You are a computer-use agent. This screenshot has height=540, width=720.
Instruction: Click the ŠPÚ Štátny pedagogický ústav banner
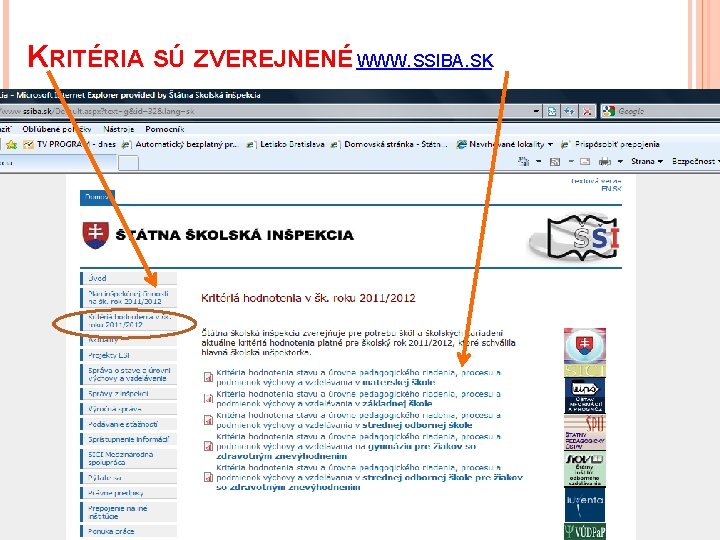pos(585,432)
